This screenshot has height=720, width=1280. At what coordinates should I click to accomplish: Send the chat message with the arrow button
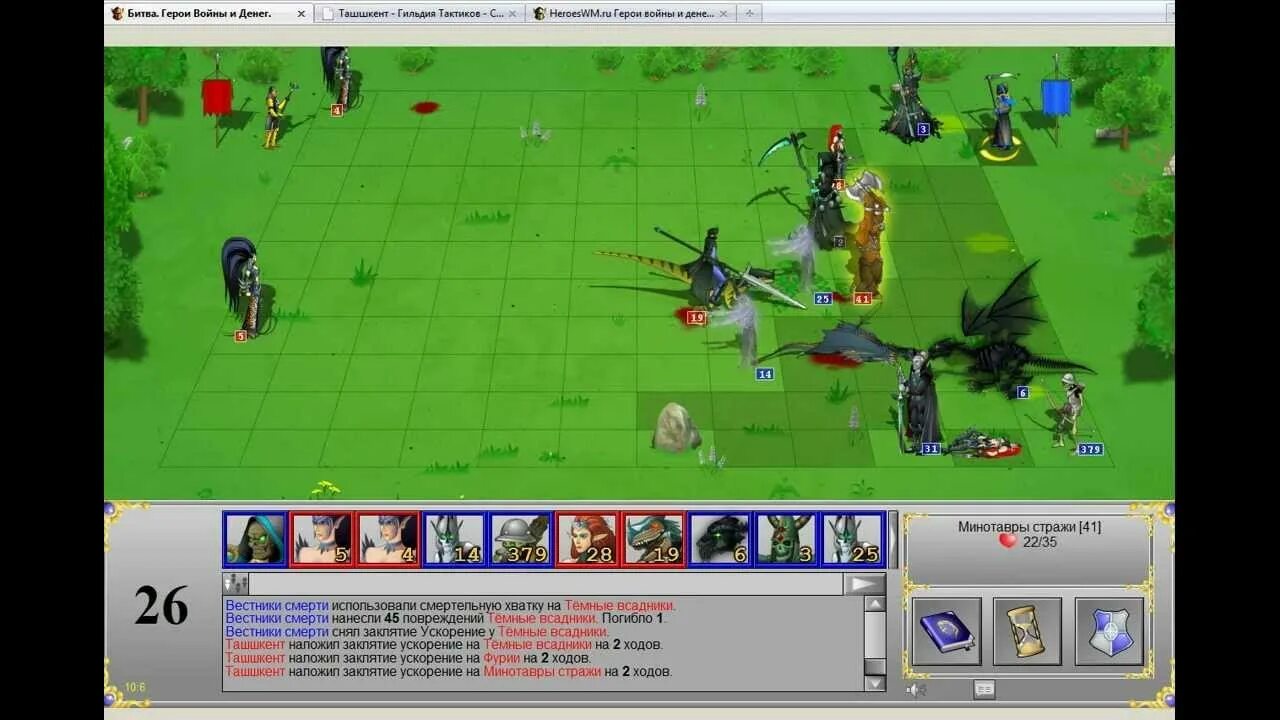[x=865, y=584]
